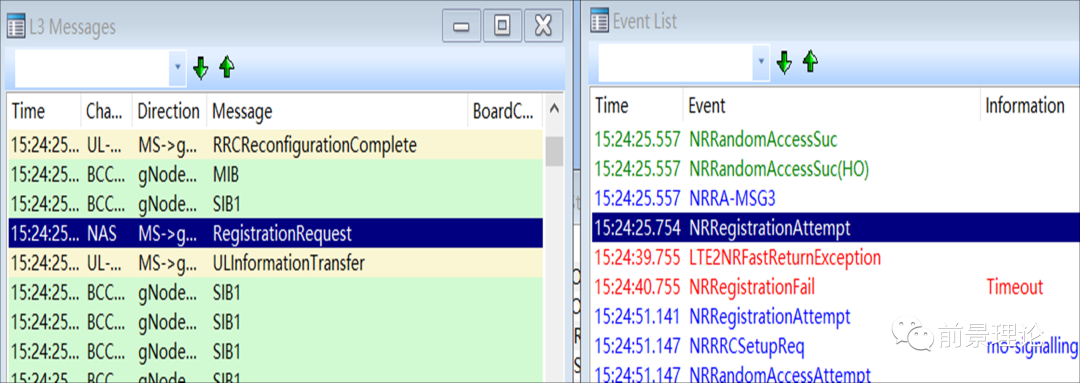Click the green up arrow in L3 Messages
Image resolution: width=1080 pixels, height=383 pixels.
(227, 67)
